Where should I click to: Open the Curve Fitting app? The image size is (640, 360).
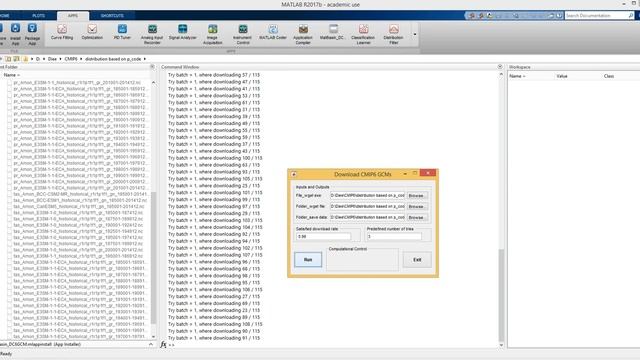62,32
